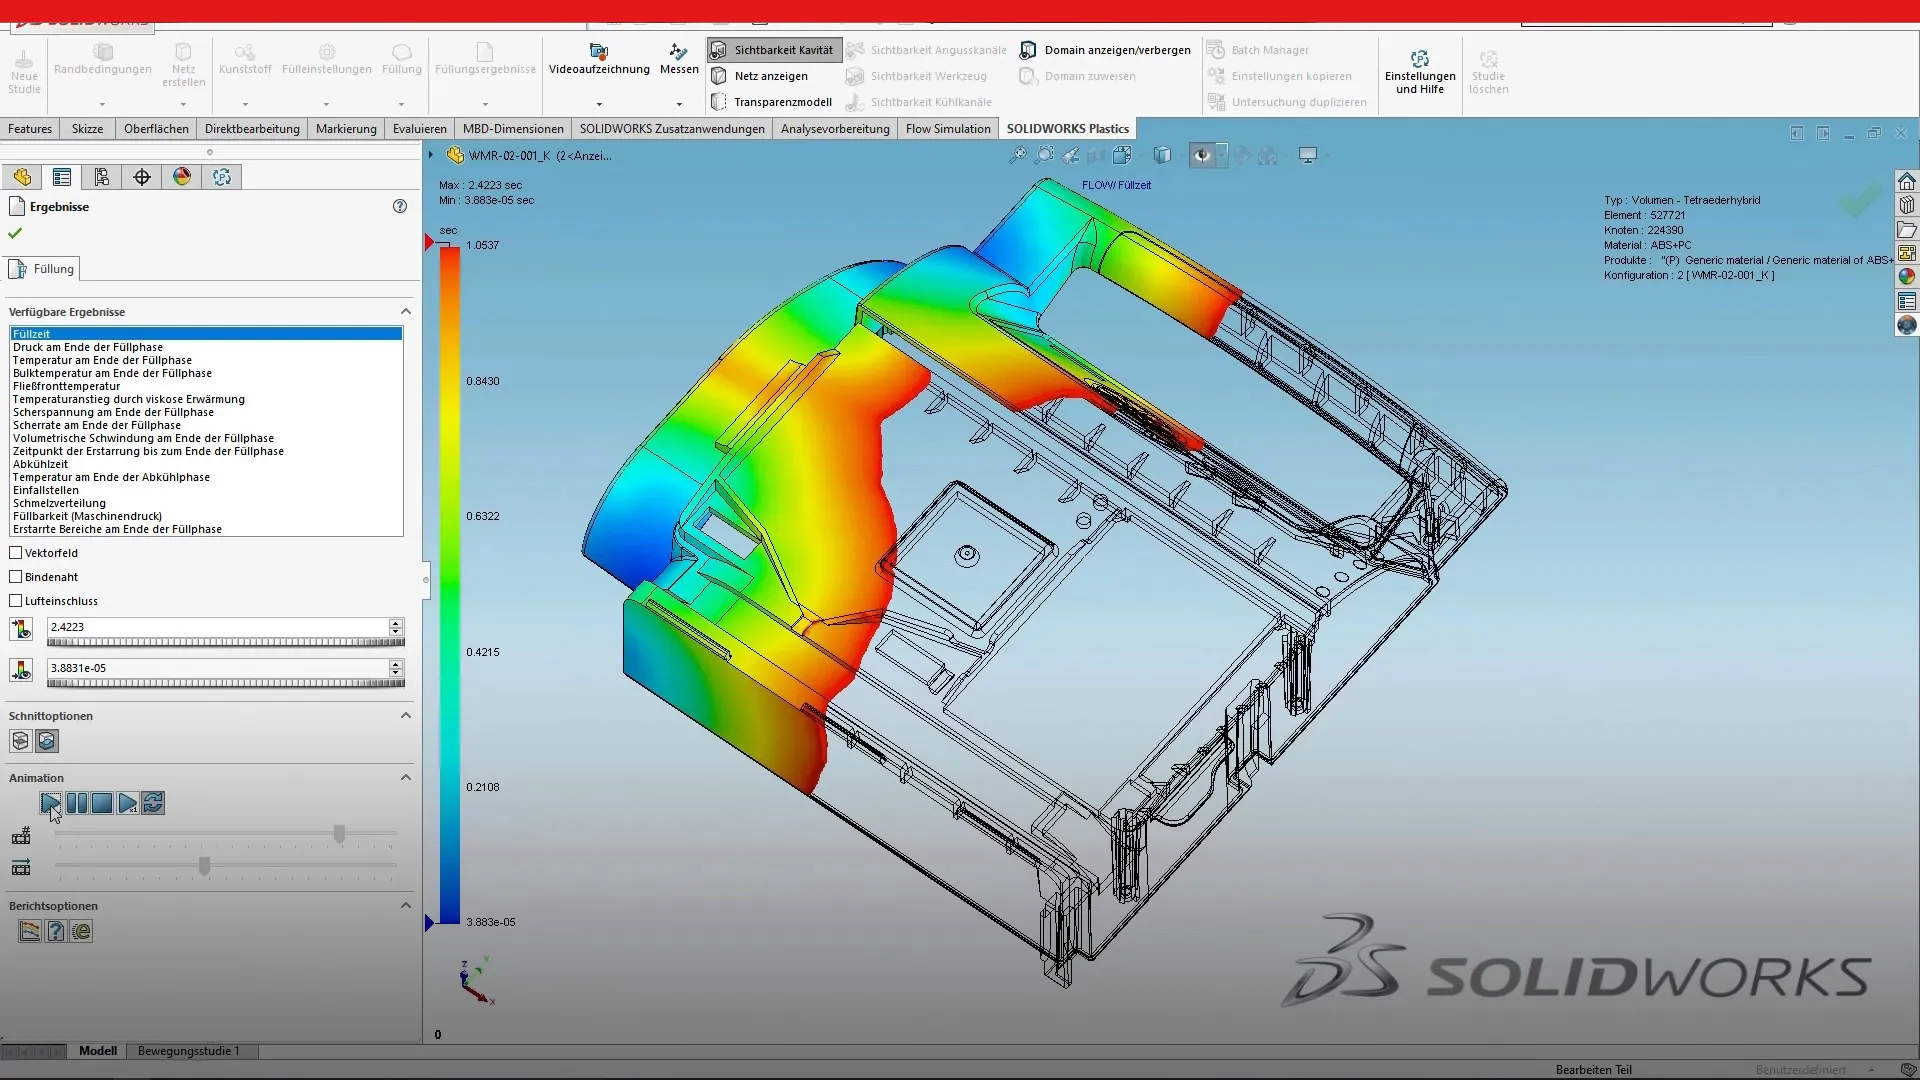Switch to the Flow Simulation tab

point(946,128)
